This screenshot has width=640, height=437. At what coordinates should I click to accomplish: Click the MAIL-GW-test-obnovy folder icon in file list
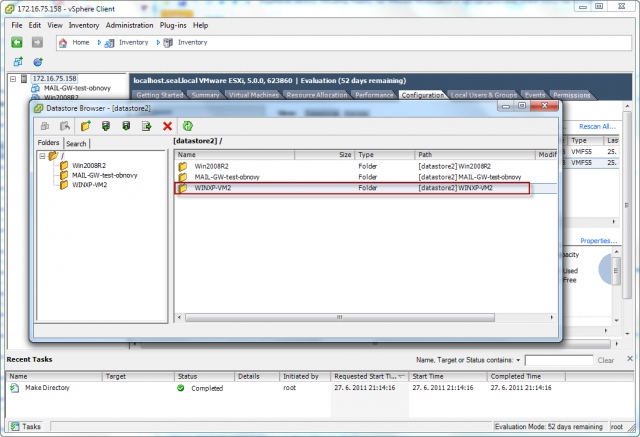[183, 177]
